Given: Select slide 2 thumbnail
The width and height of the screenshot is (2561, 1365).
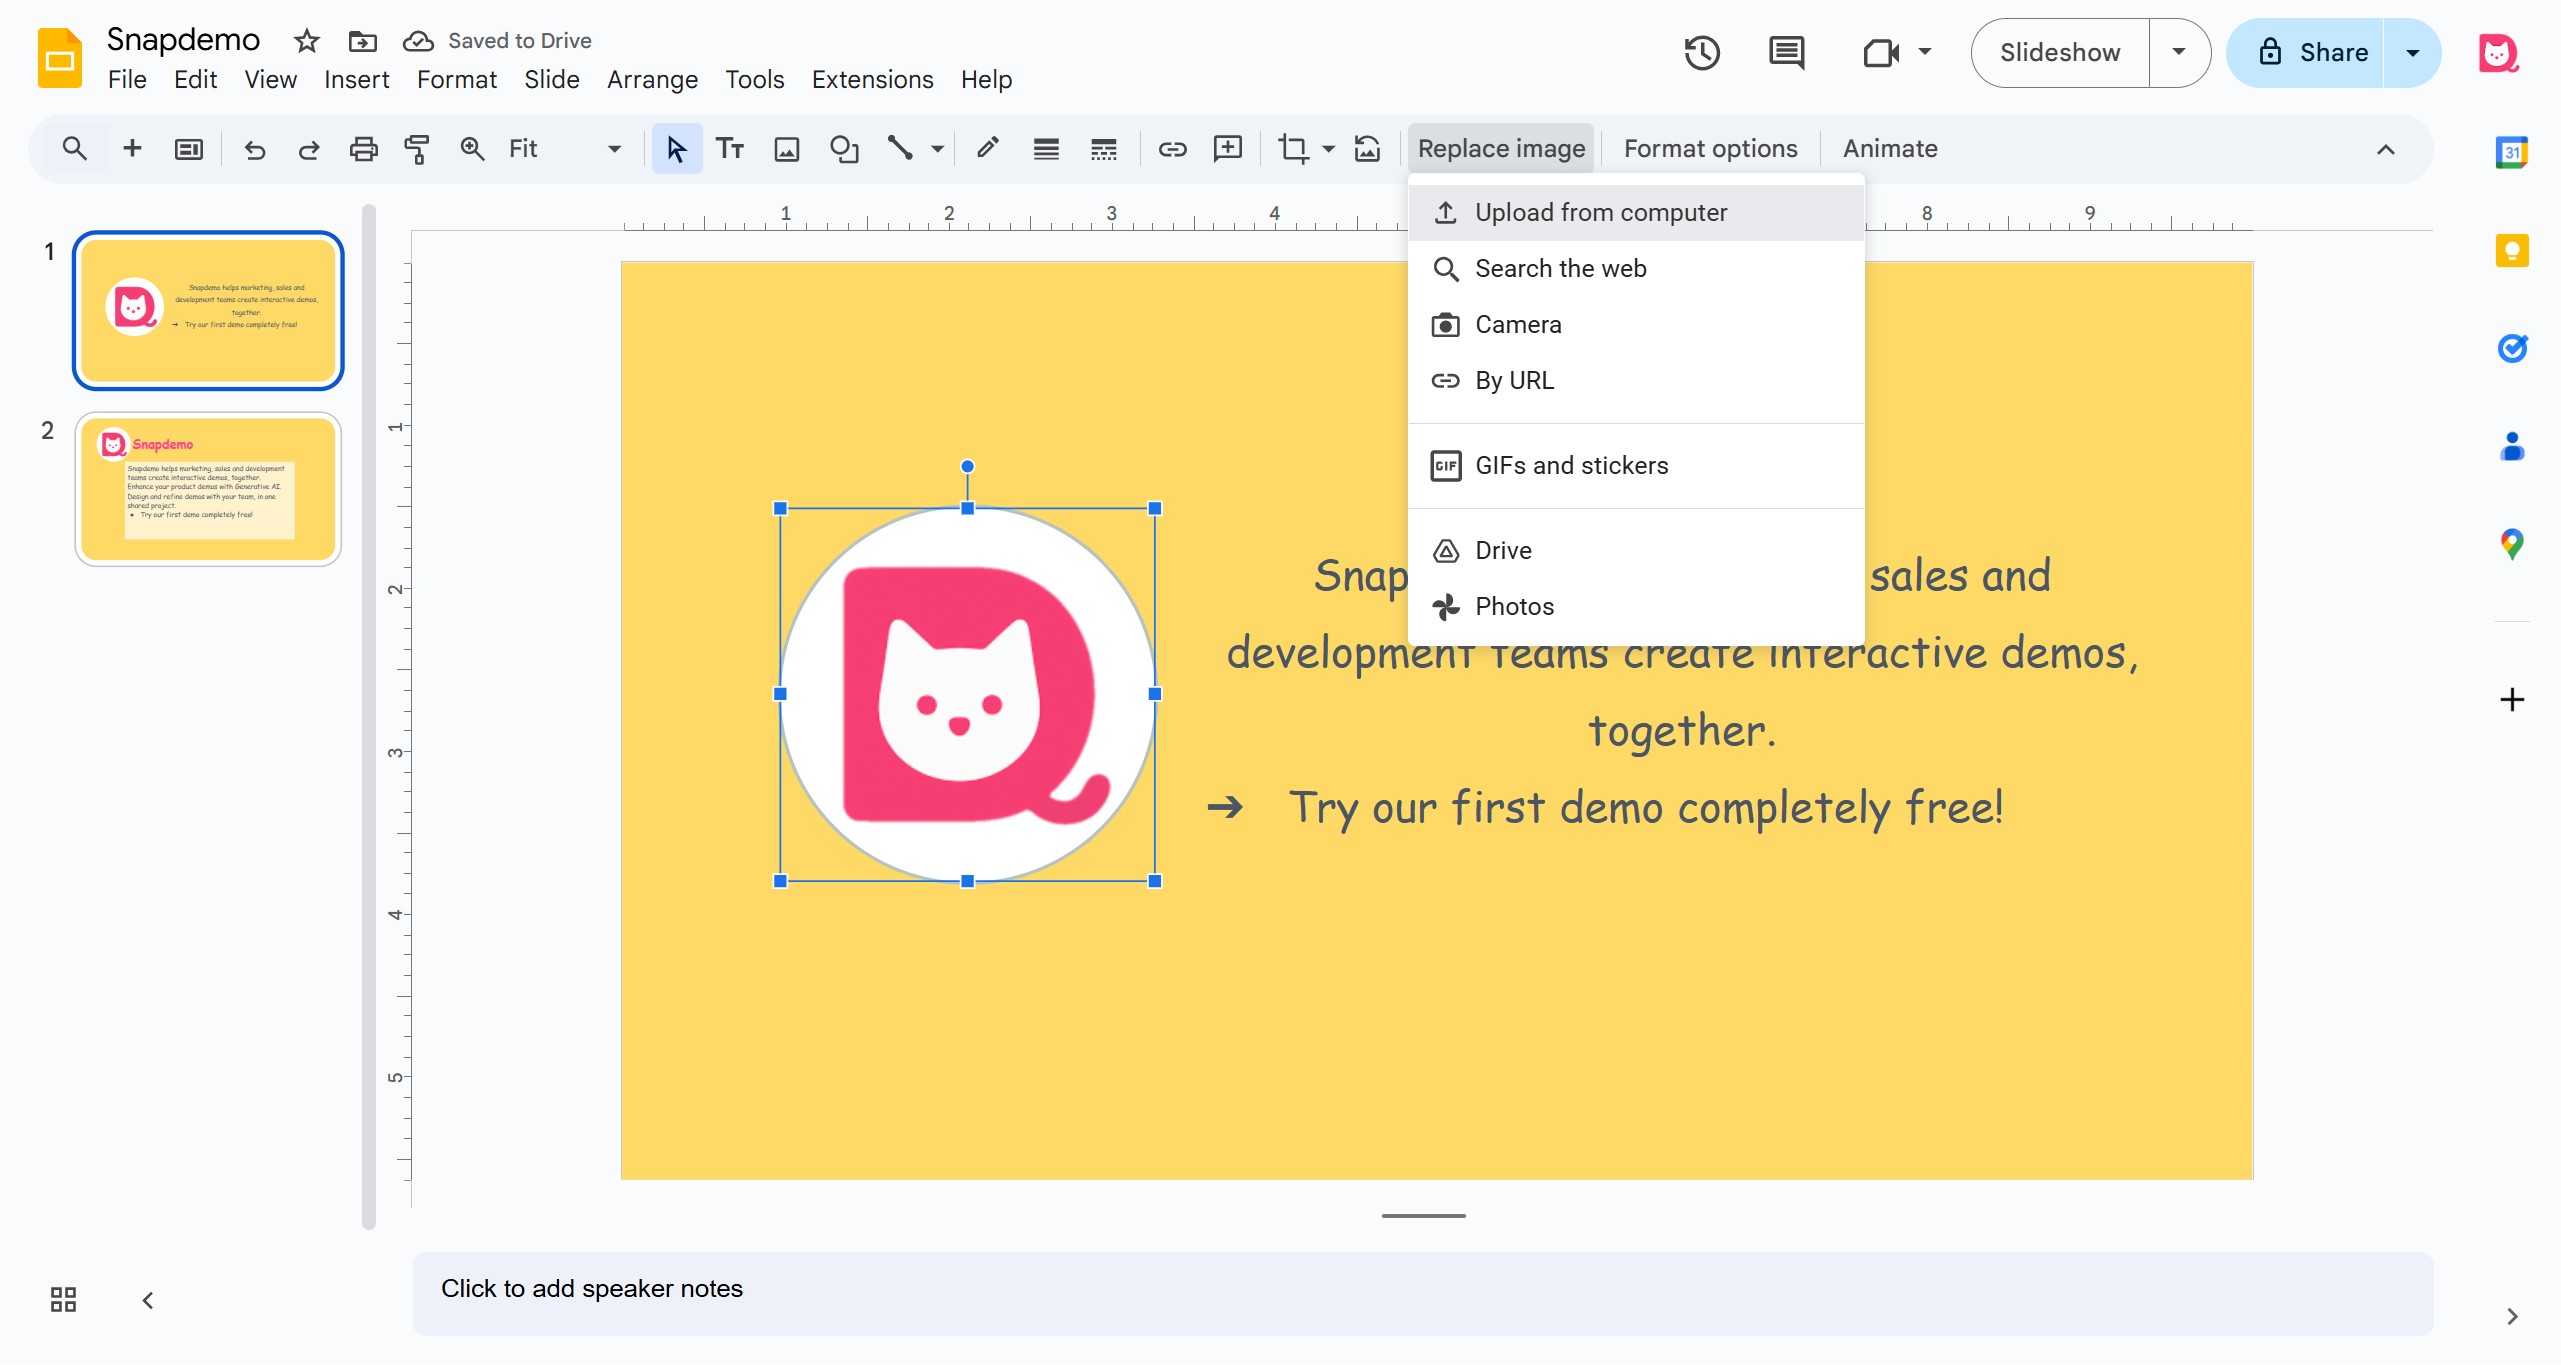Looking at the screenshot, I should click(x=208, y=489).
